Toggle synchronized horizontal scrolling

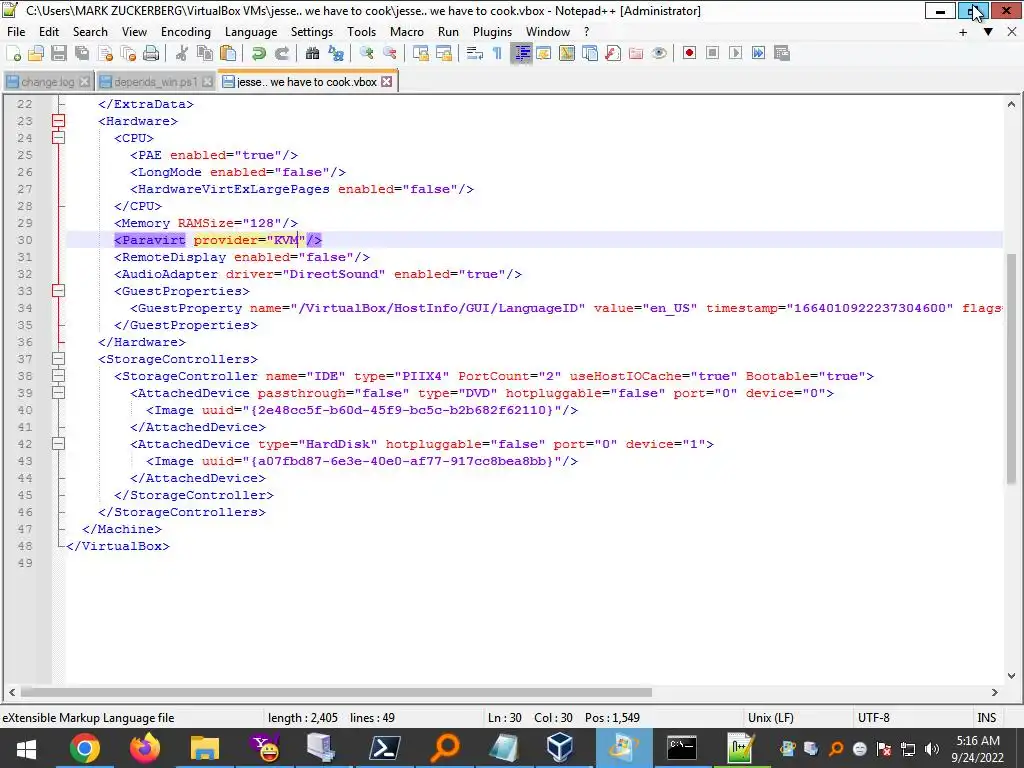443,54
